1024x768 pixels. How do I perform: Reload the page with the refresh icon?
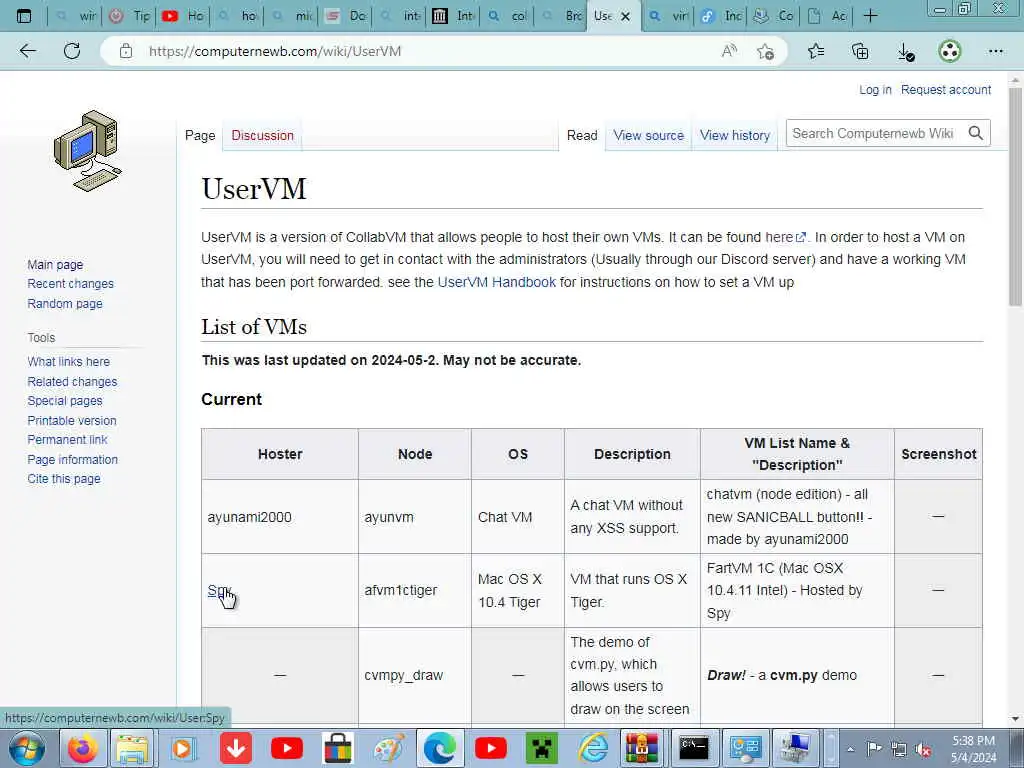pos(72,51)
